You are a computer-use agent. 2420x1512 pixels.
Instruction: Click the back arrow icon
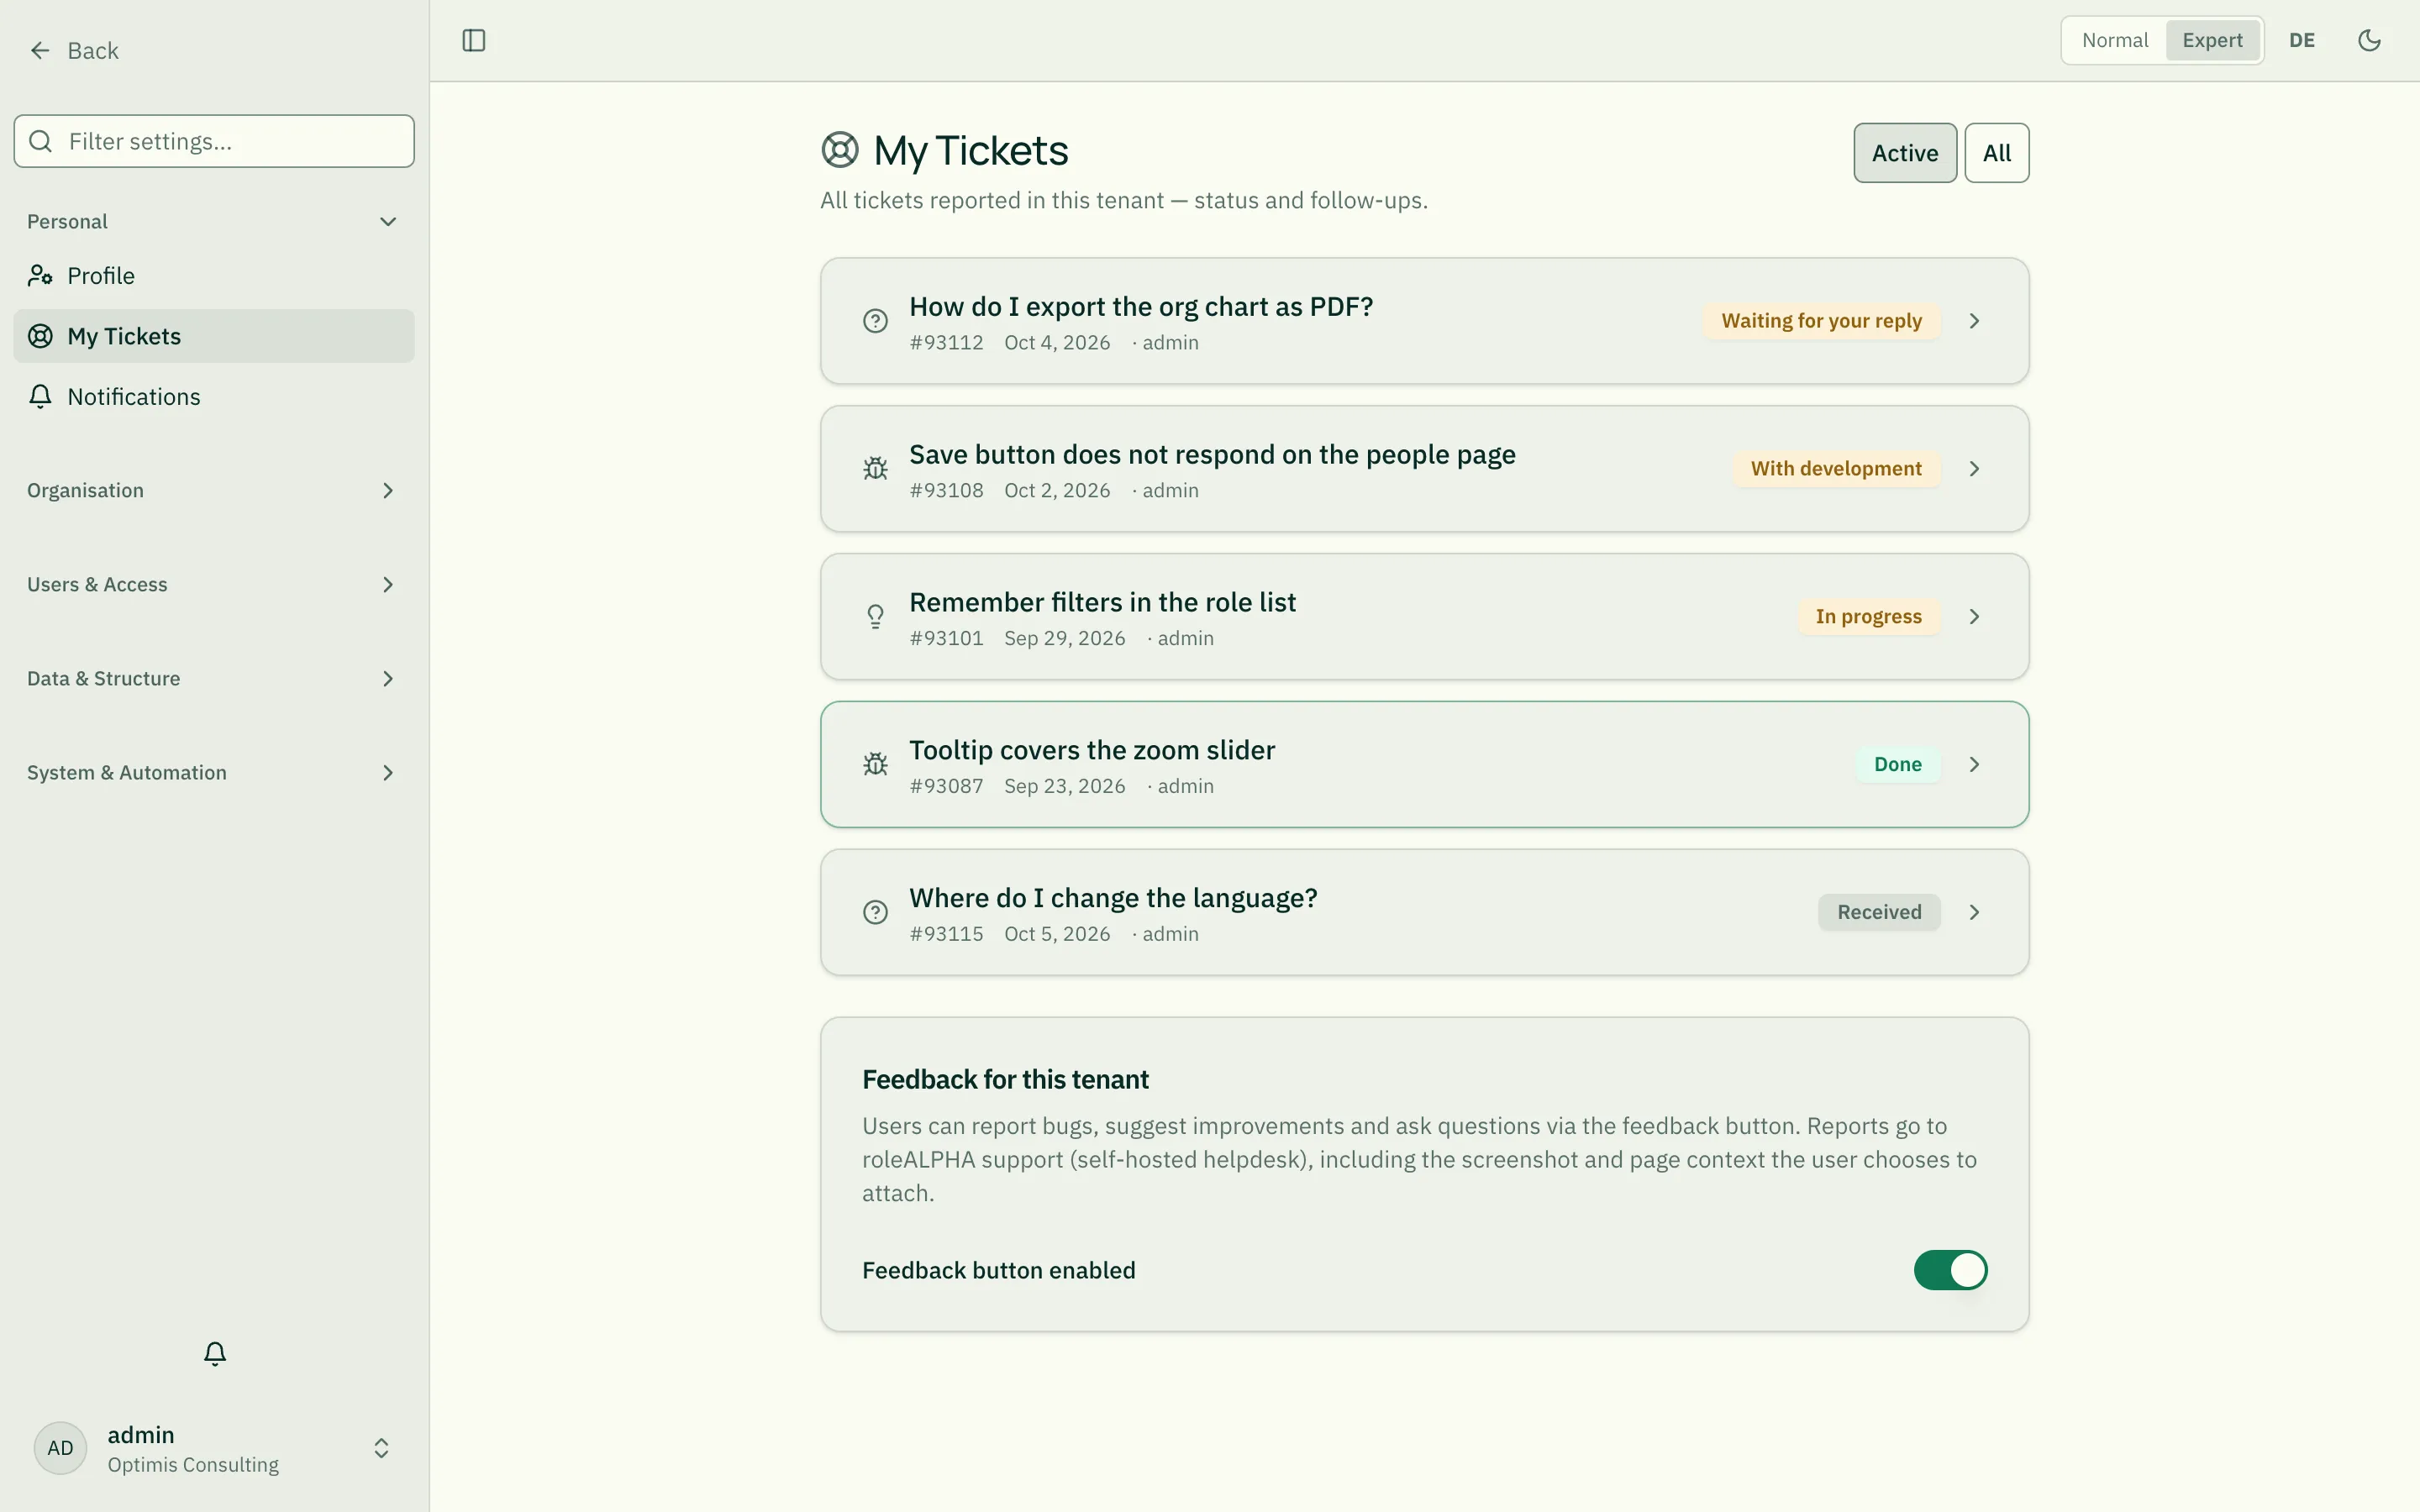point(40,50)
